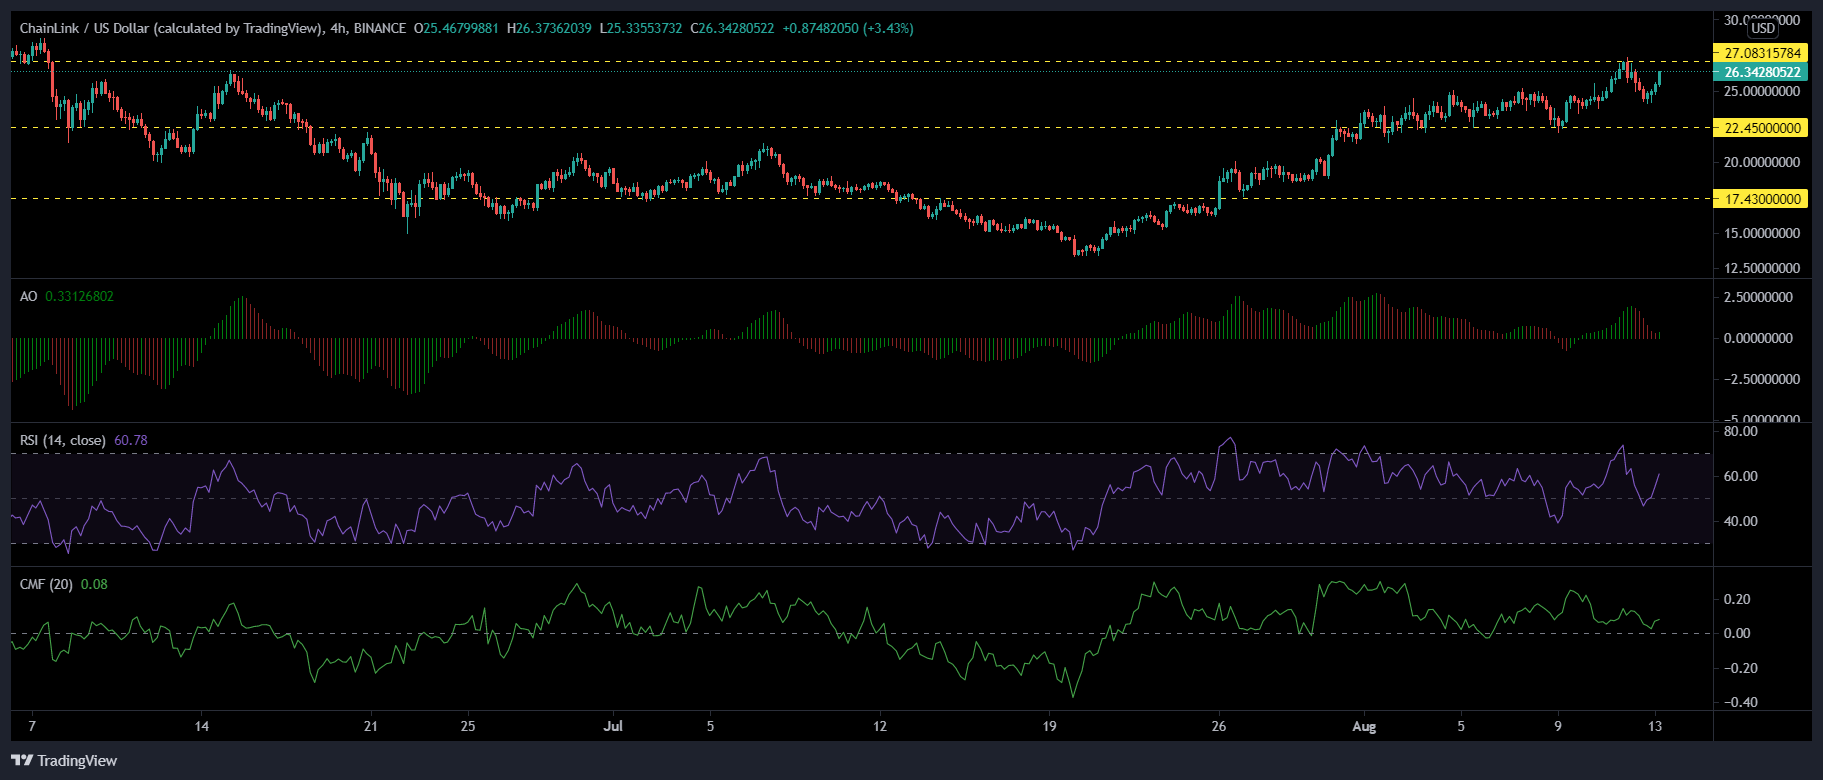The height and width of the screenshot is (780, 1823).
Task: Click the open value O25.46799881 in header
Action: click(x=457, y=28)
